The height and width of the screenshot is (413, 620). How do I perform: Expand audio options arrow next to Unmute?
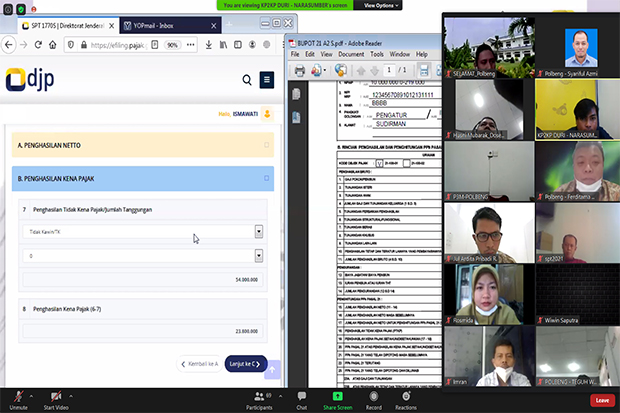pos(31,396)
